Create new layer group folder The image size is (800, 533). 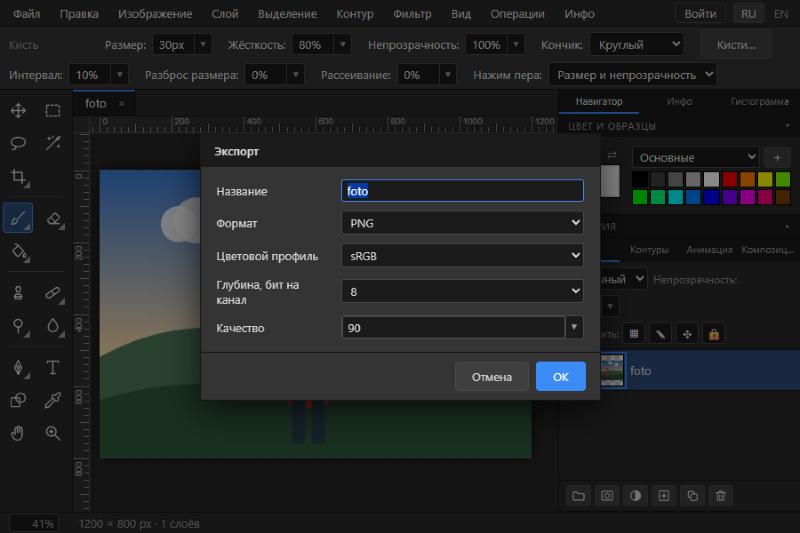coord(578,496)
